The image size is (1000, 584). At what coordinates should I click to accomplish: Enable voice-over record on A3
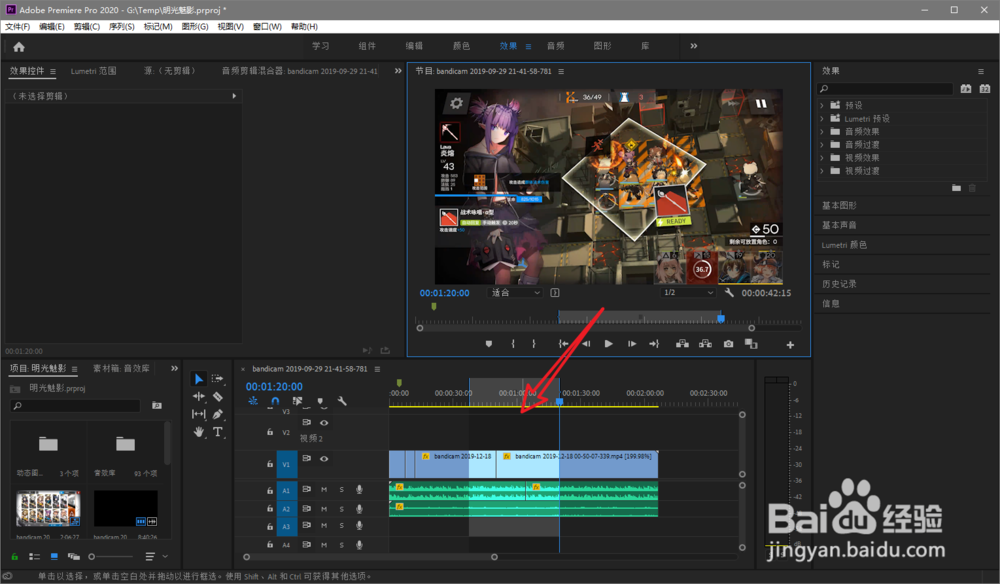(x=360, y=525)
